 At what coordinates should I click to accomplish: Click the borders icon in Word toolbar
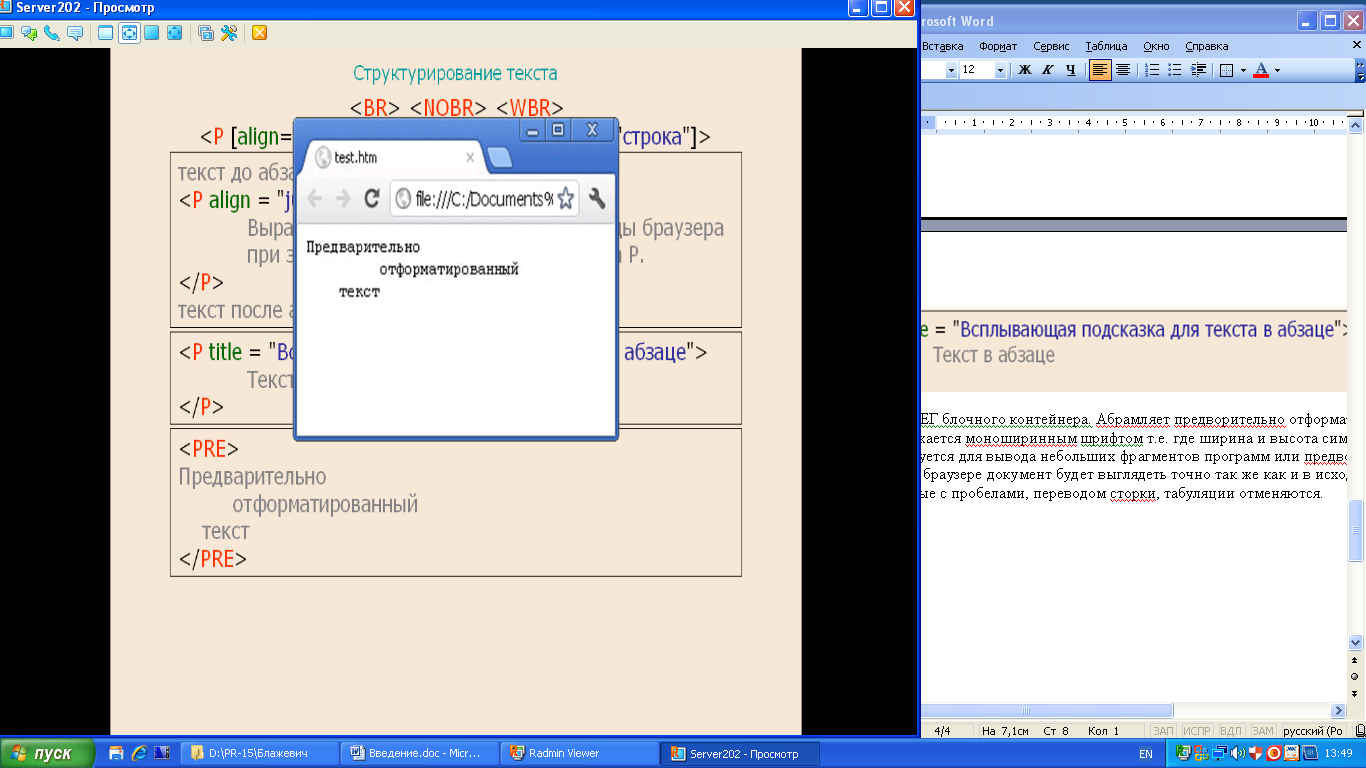point(1226,70)
